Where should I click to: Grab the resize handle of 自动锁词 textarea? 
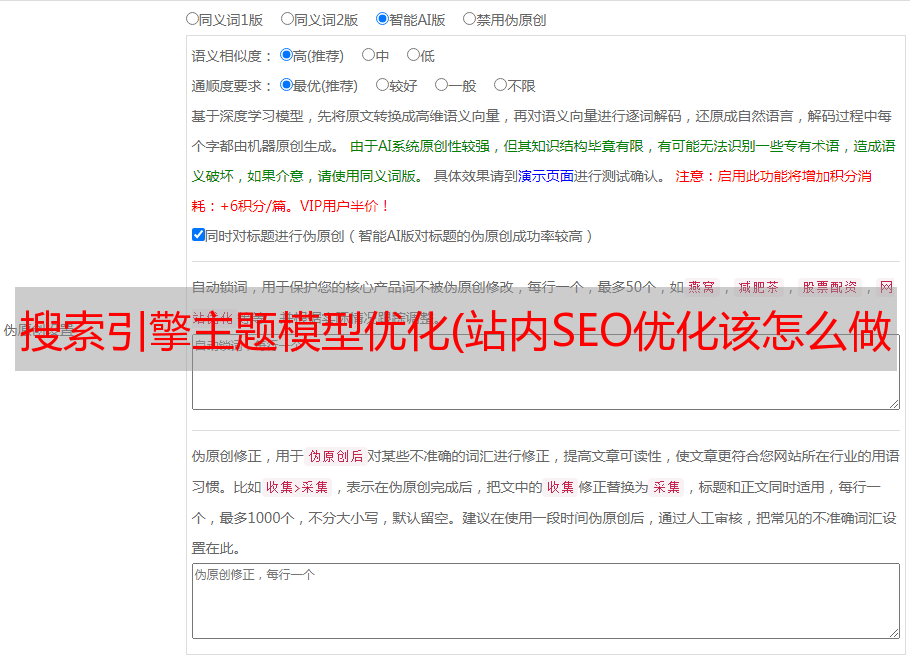coord(893,403)
